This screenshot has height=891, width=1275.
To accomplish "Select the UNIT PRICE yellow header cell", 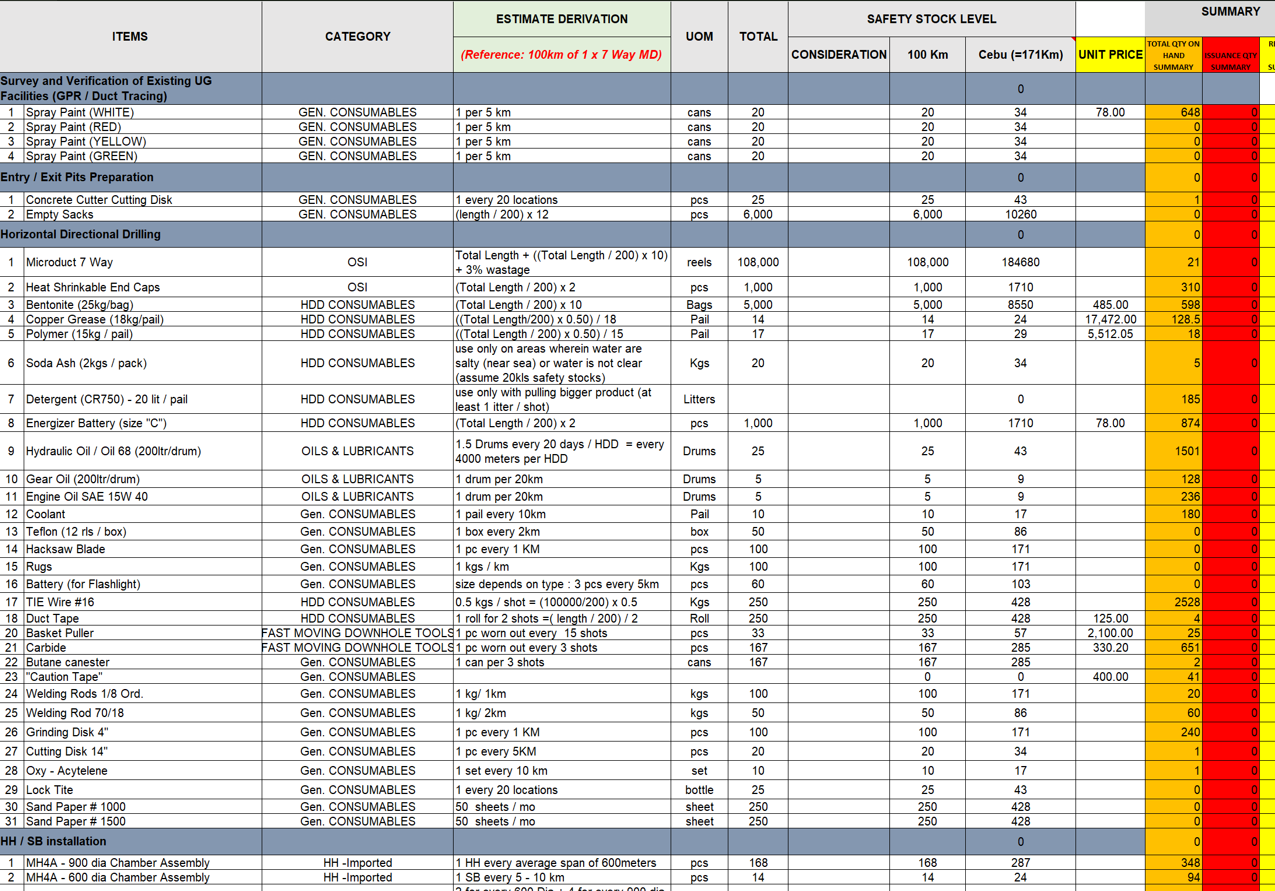I will click(1110, 55).
